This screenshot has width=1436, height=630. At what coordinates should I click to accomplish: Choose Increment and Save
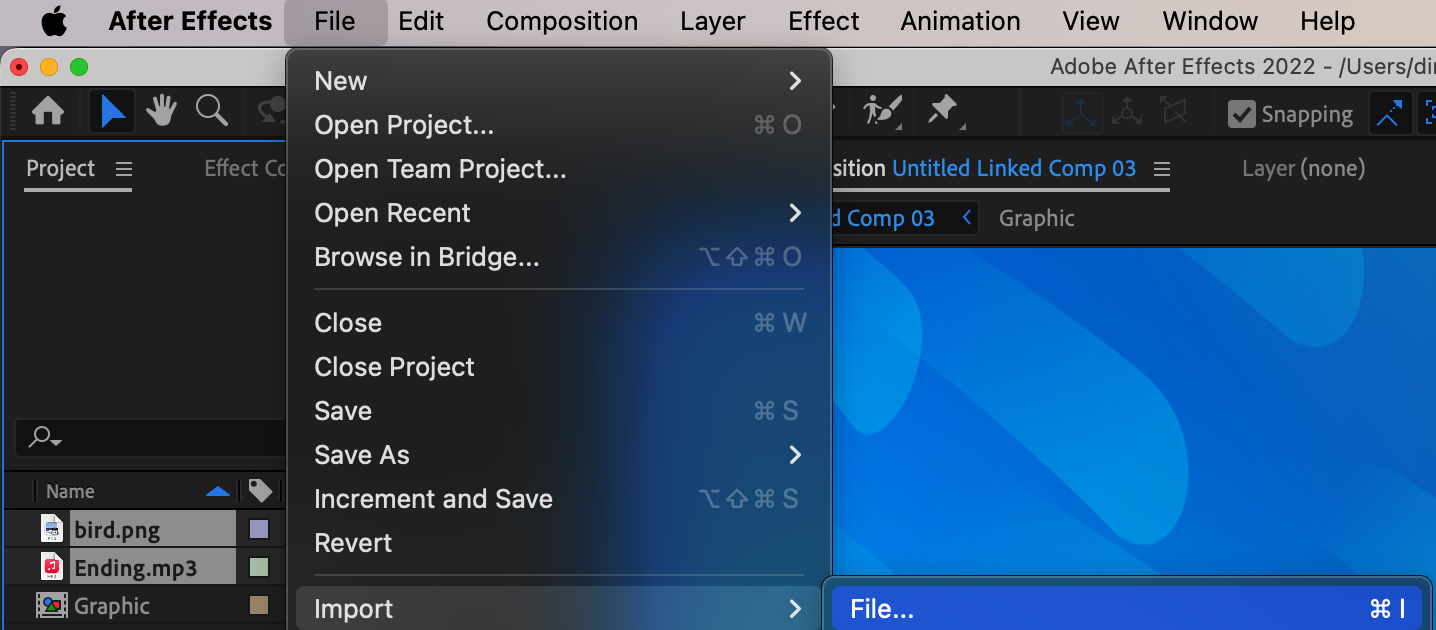pos(433,499)
